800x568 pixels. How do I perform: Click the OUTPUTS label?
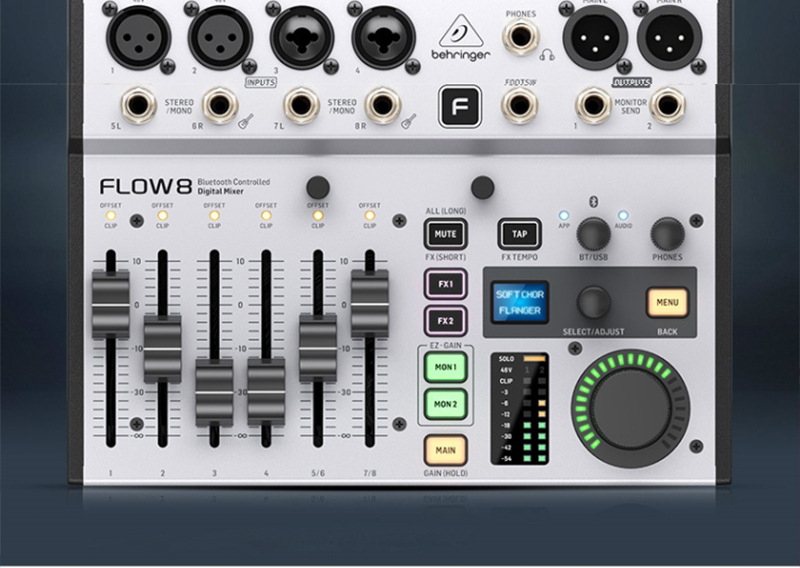(632, 82)
